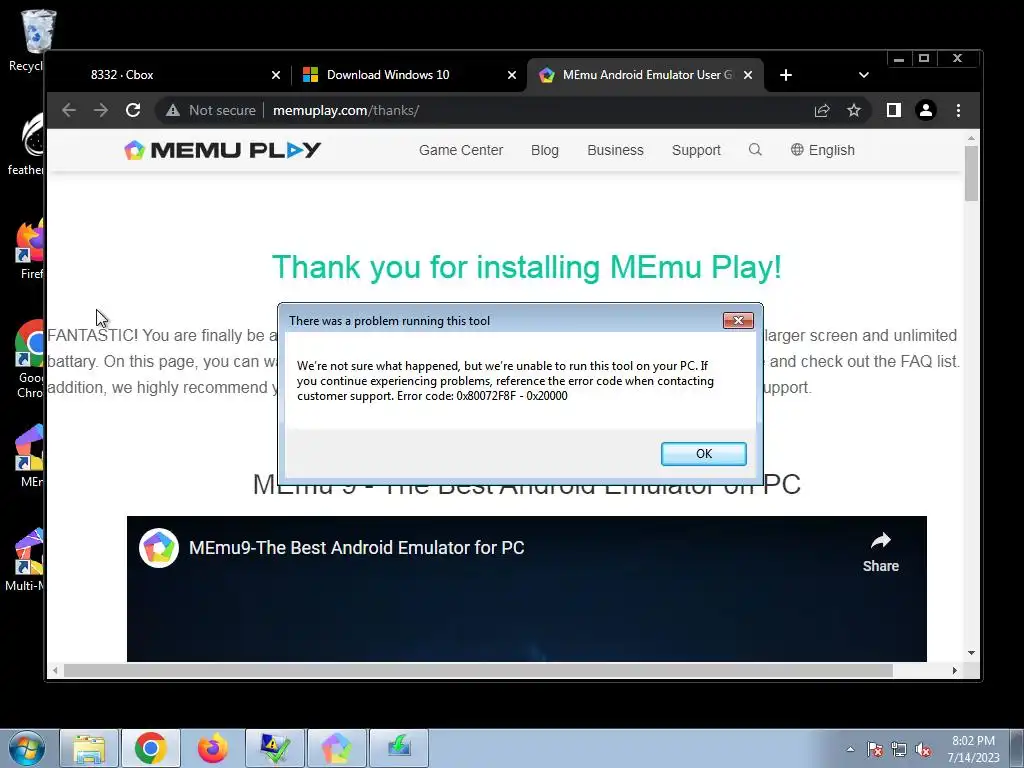Close the MEmu Android Emulator tab
The height and width of the screenshot is (768, 1024).
748,75
